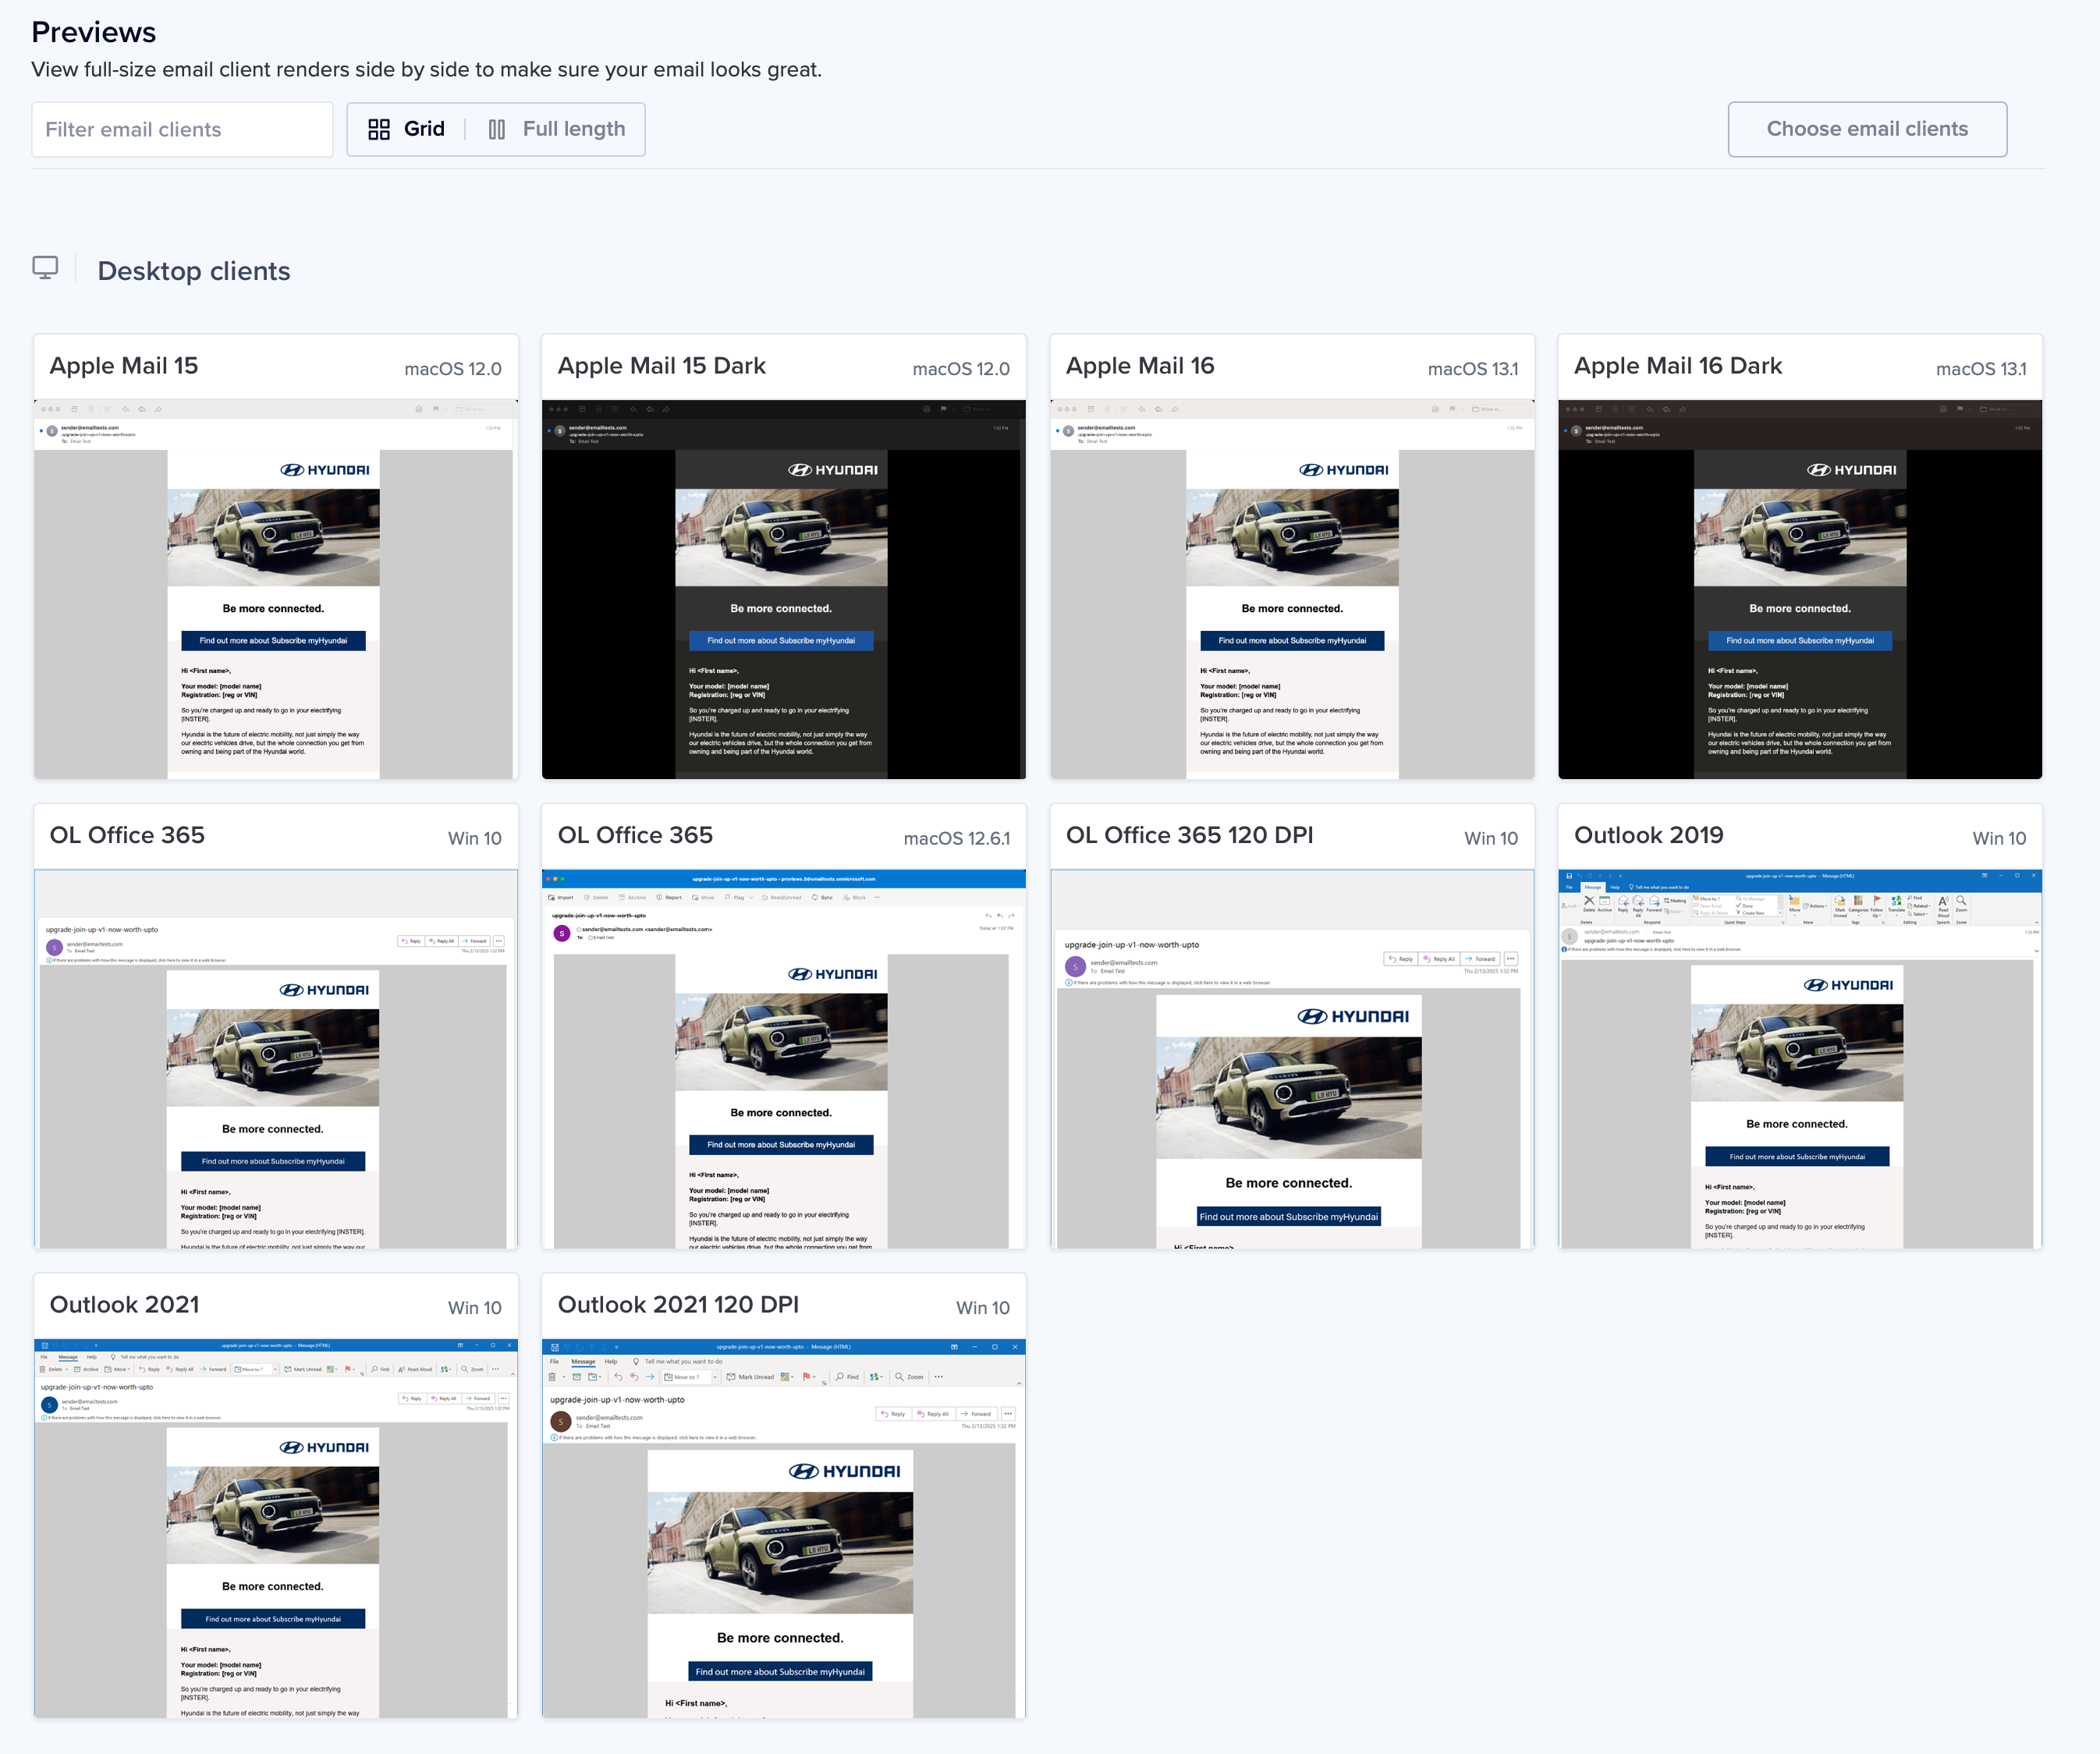Open the Reply All dropdown in OL Office 365 preview
Screen dimensions: 2100x1754
point(441,941)
